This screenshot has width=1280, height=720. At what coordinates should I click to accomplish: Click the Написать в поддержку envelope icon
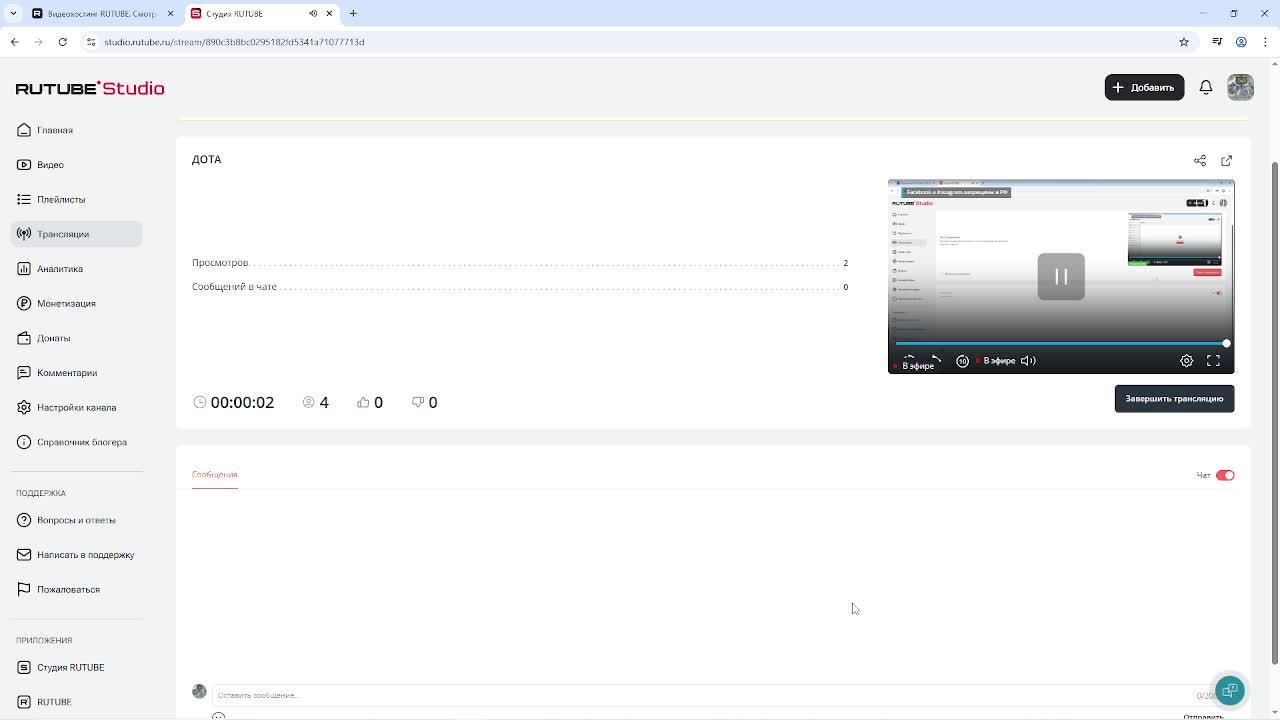[24, 555]
